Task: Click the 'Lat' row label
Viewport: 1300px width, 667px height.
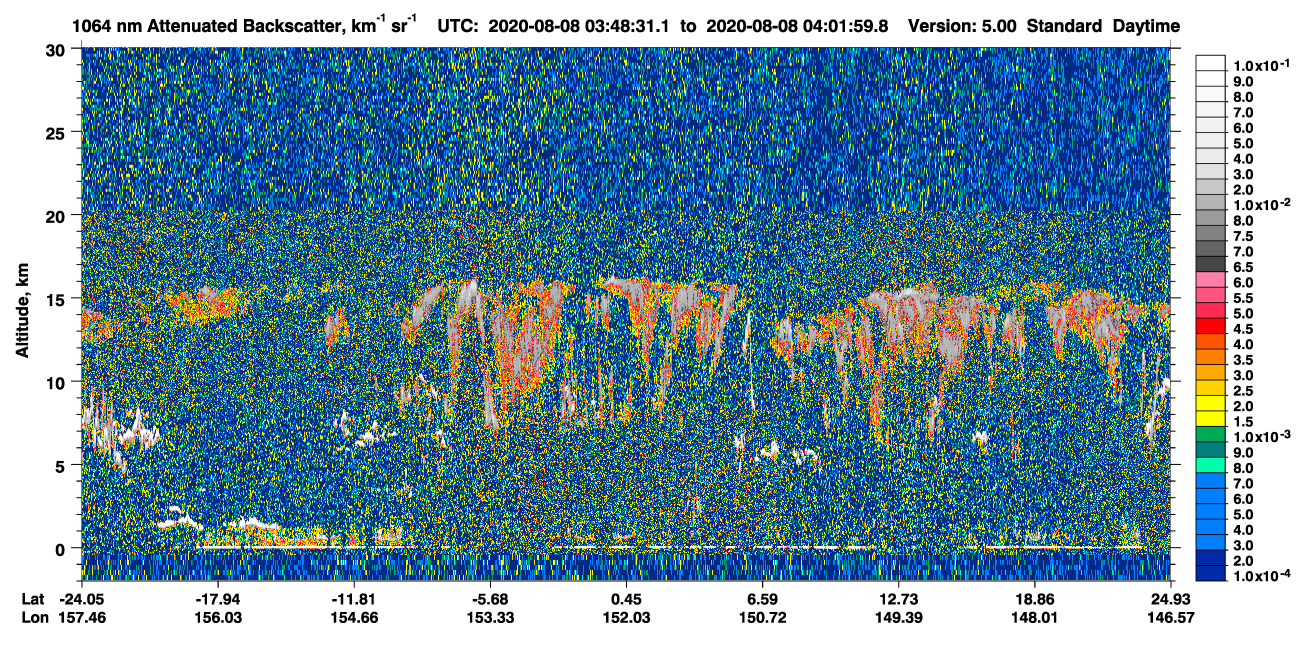Action: (x=32, y=599)
